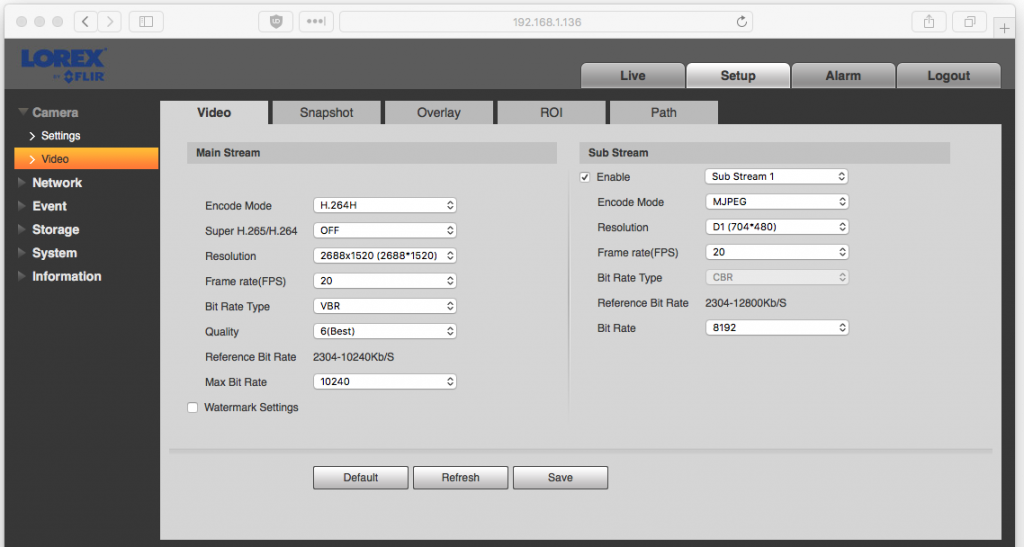Open Main Stream Frame rate dropdown

click(x=385, y=281)
